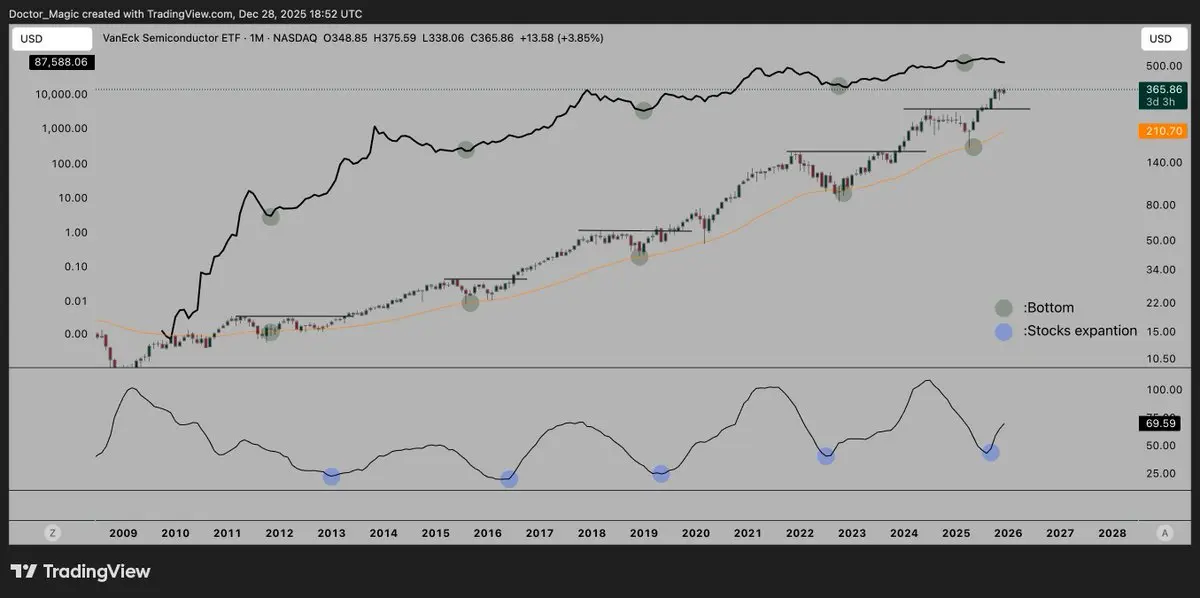The image size is (1200, 598).
Task: Click the 2025 label on the time axis
Action: pos(955,534)
